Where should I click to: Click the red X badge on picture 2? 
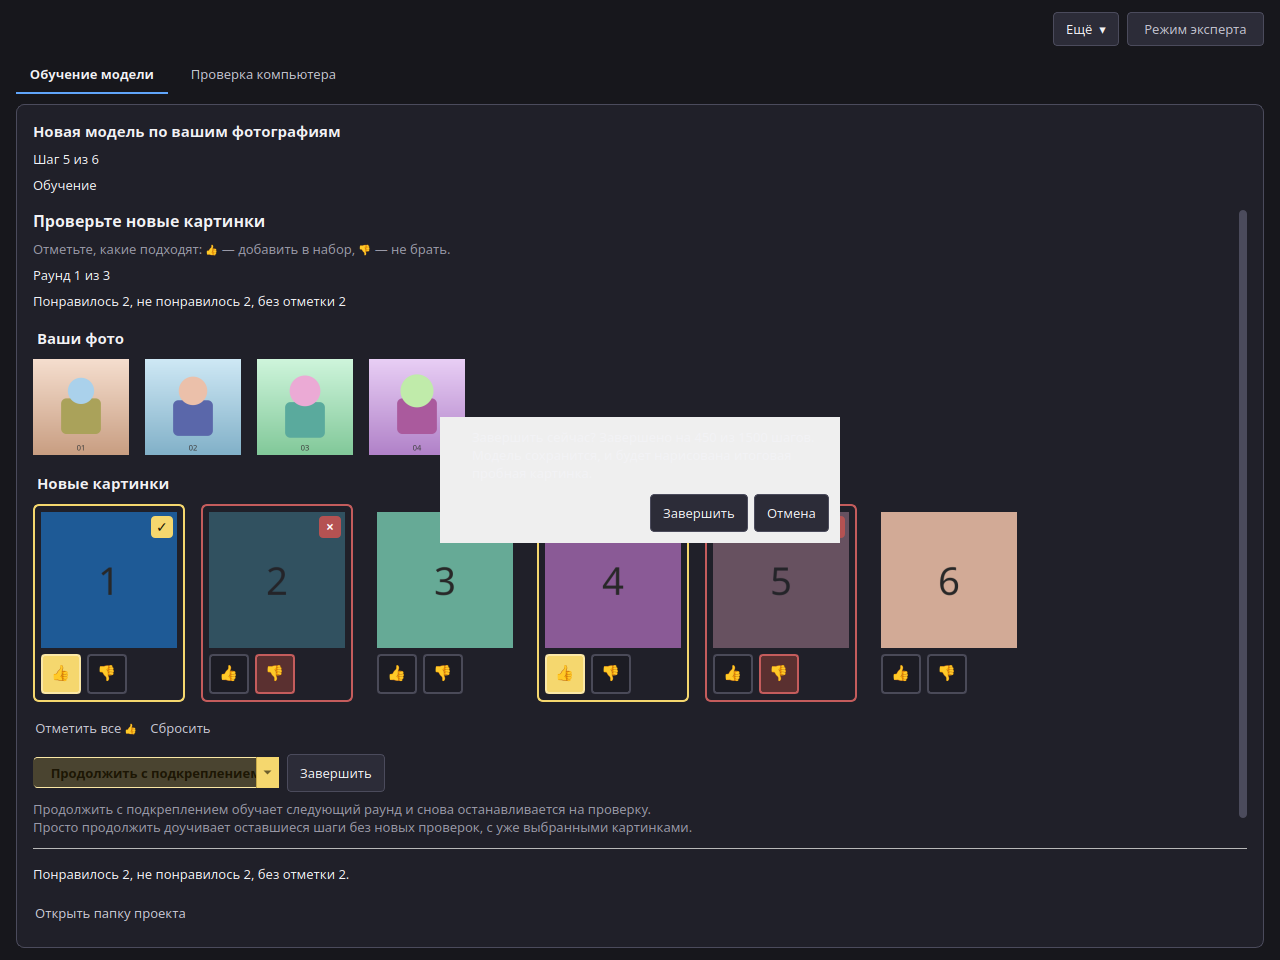coord(330,527)
